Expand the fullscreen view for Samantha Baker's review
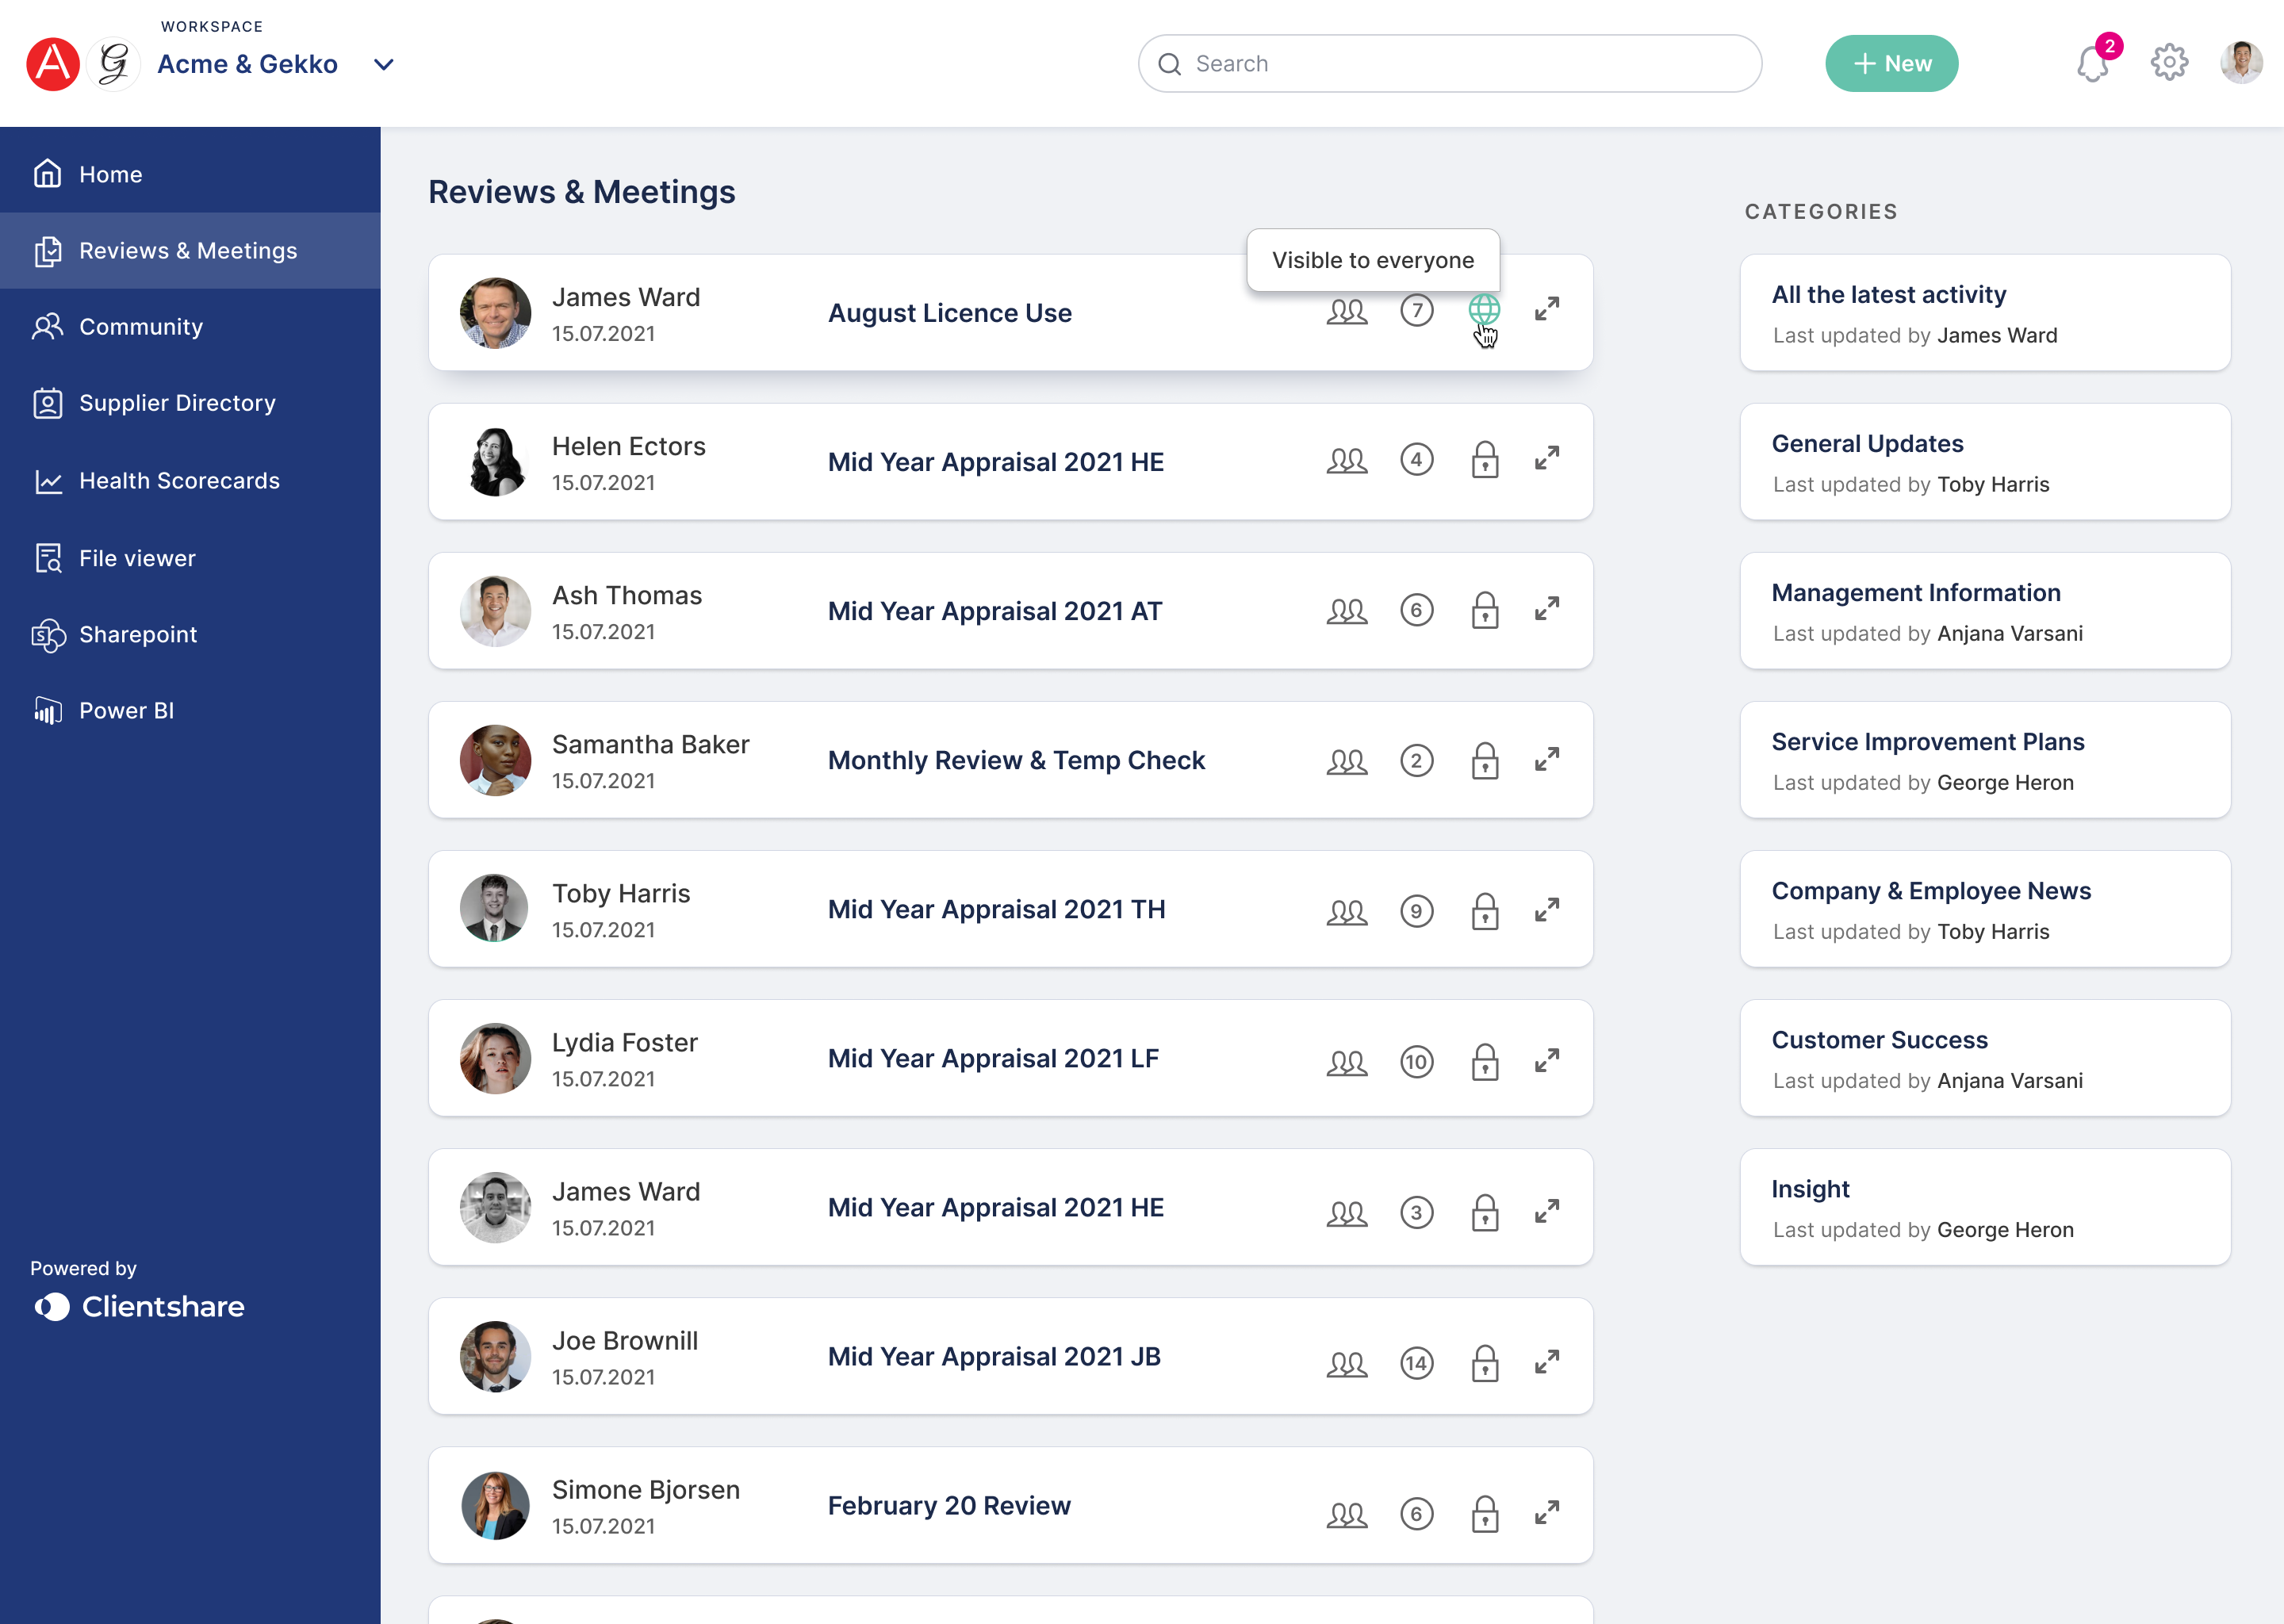Screen dimensions: 2284x1624 1544,760
